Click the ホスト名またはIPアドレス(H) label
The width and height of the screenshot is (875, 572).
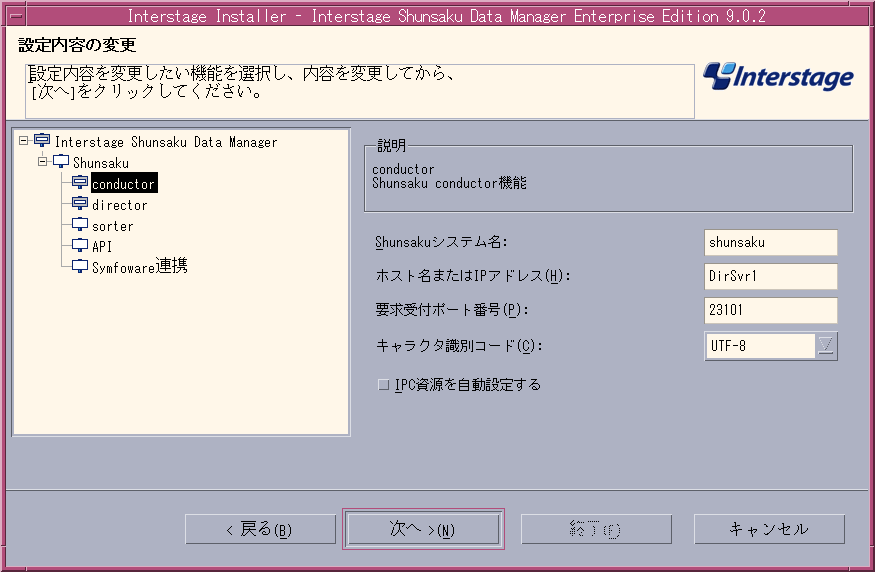(x=473, y=276)
